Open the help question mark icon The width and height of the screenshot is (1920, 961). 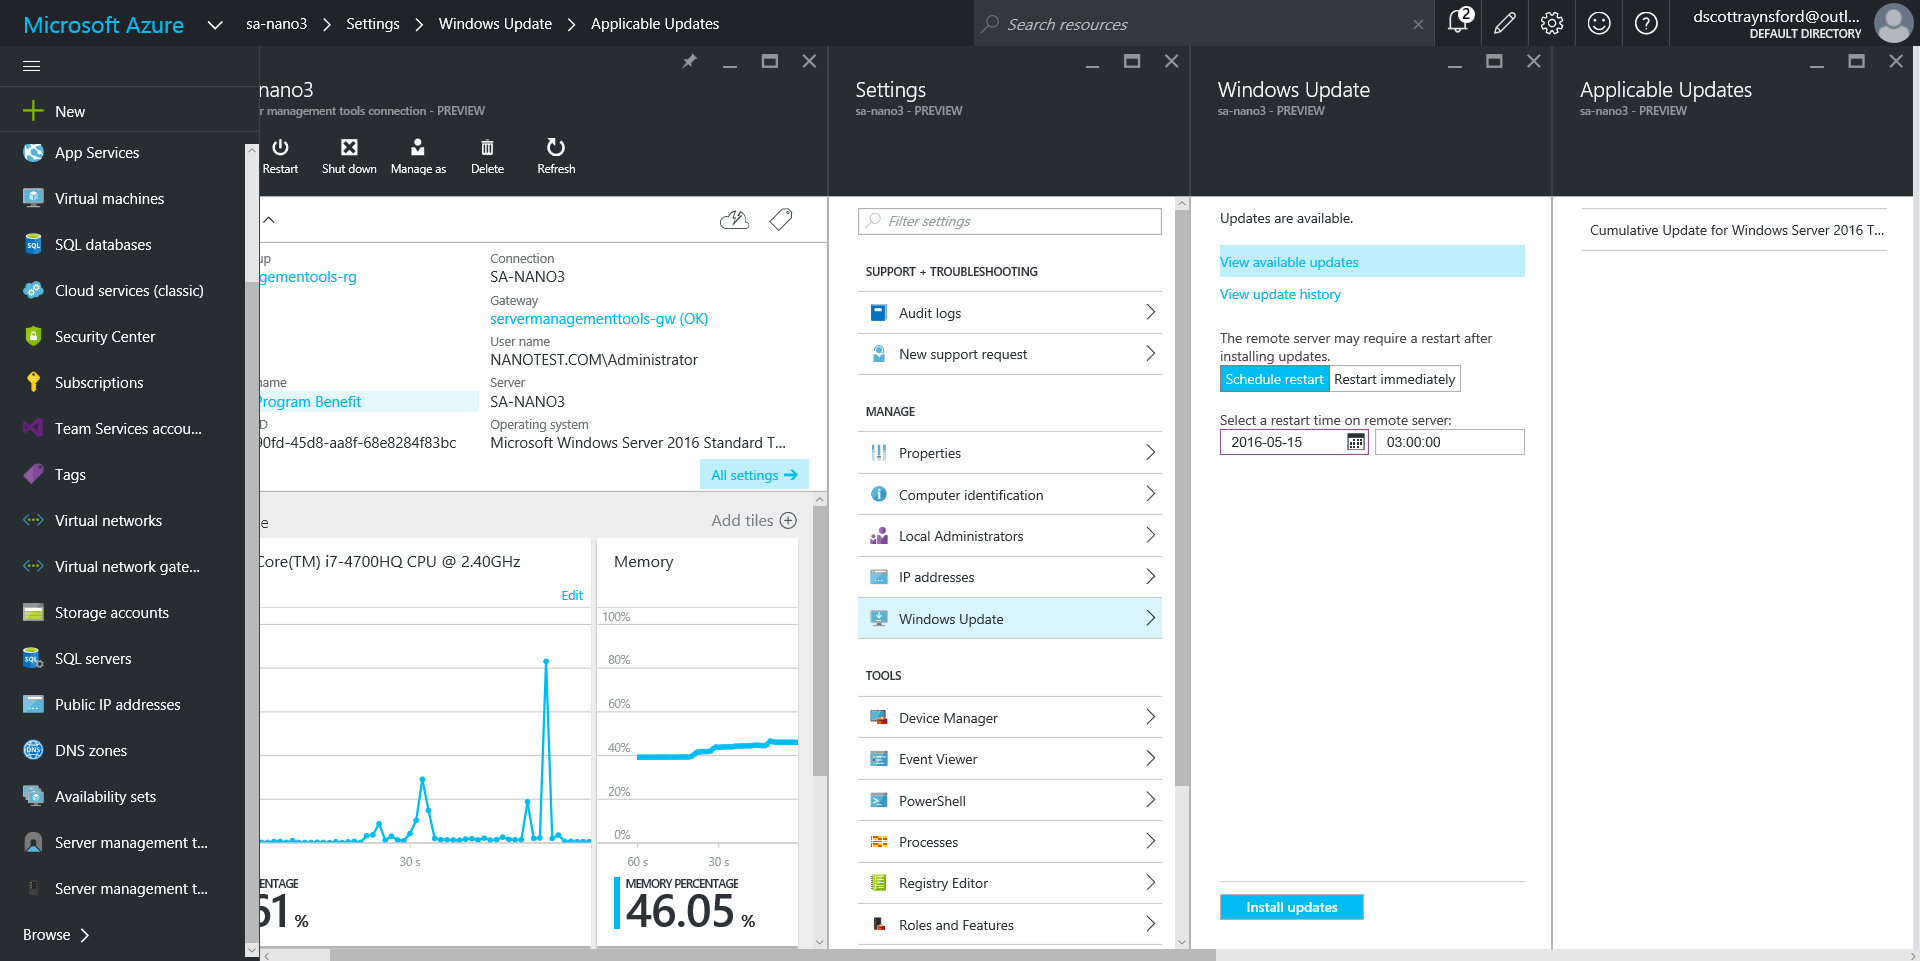tap(1646, 23)
